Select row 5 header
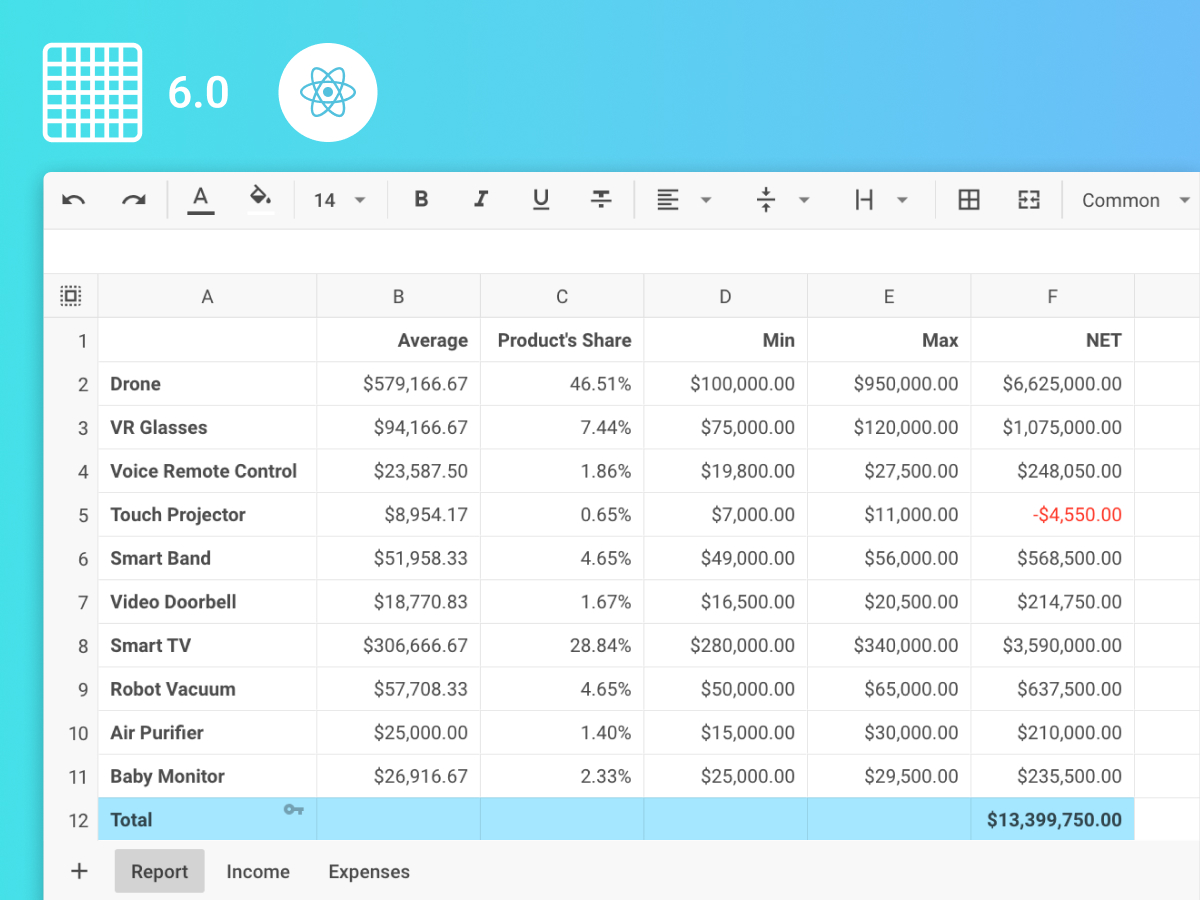This screenshot has height=900, width=1200. coord(71,515)
